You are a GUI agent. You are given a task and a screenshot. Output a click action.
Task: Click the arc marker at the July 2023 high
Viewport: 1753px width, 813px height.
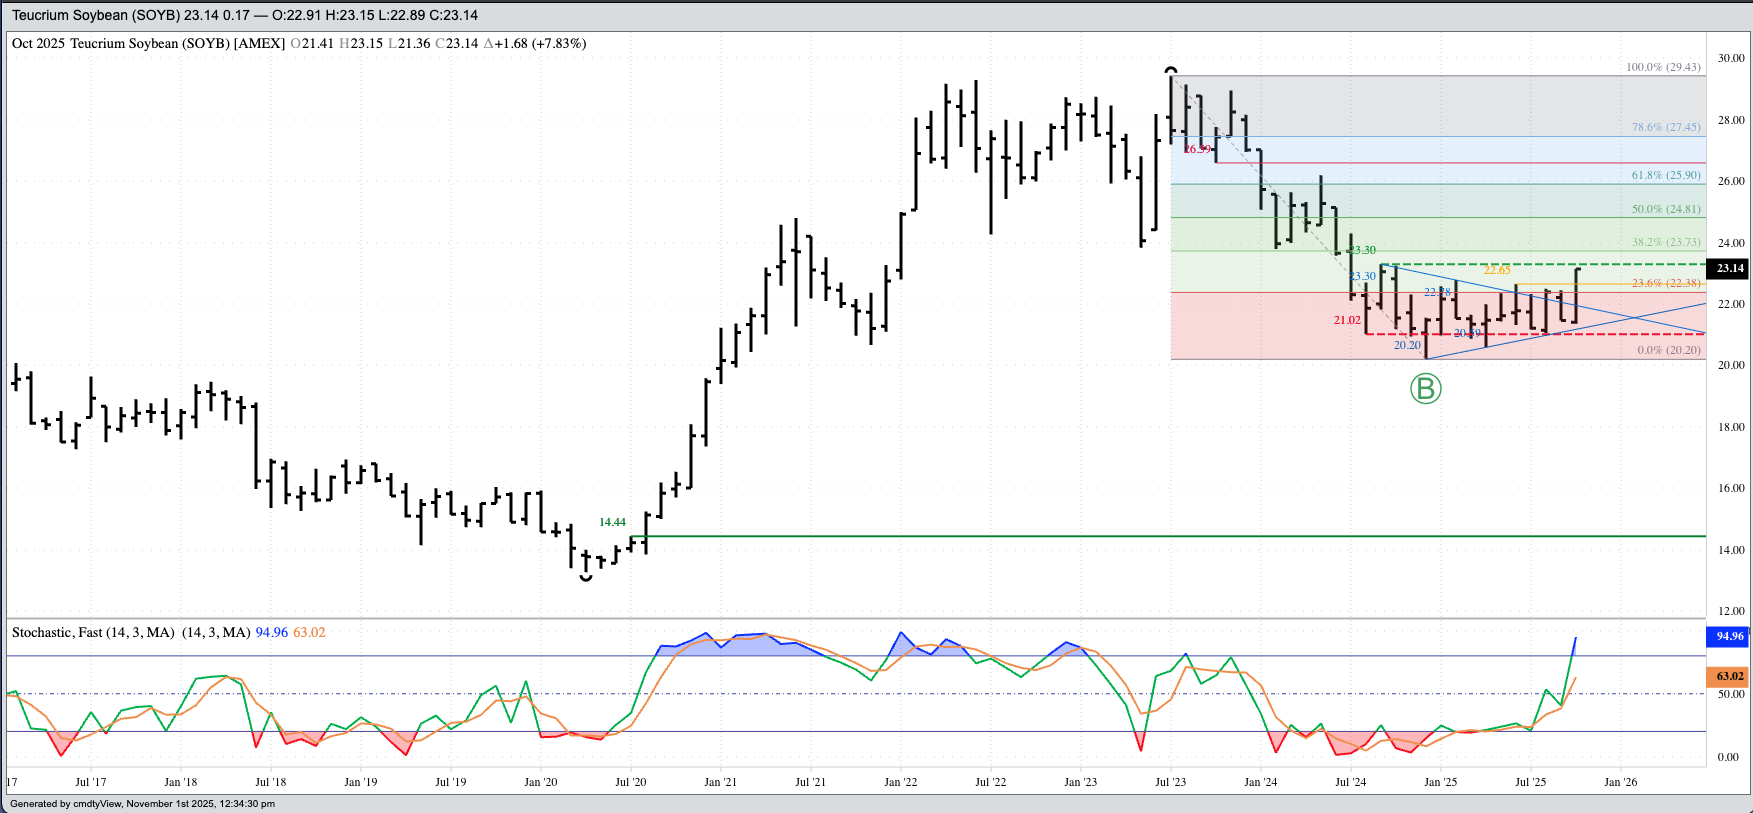tap(1171, 70)
